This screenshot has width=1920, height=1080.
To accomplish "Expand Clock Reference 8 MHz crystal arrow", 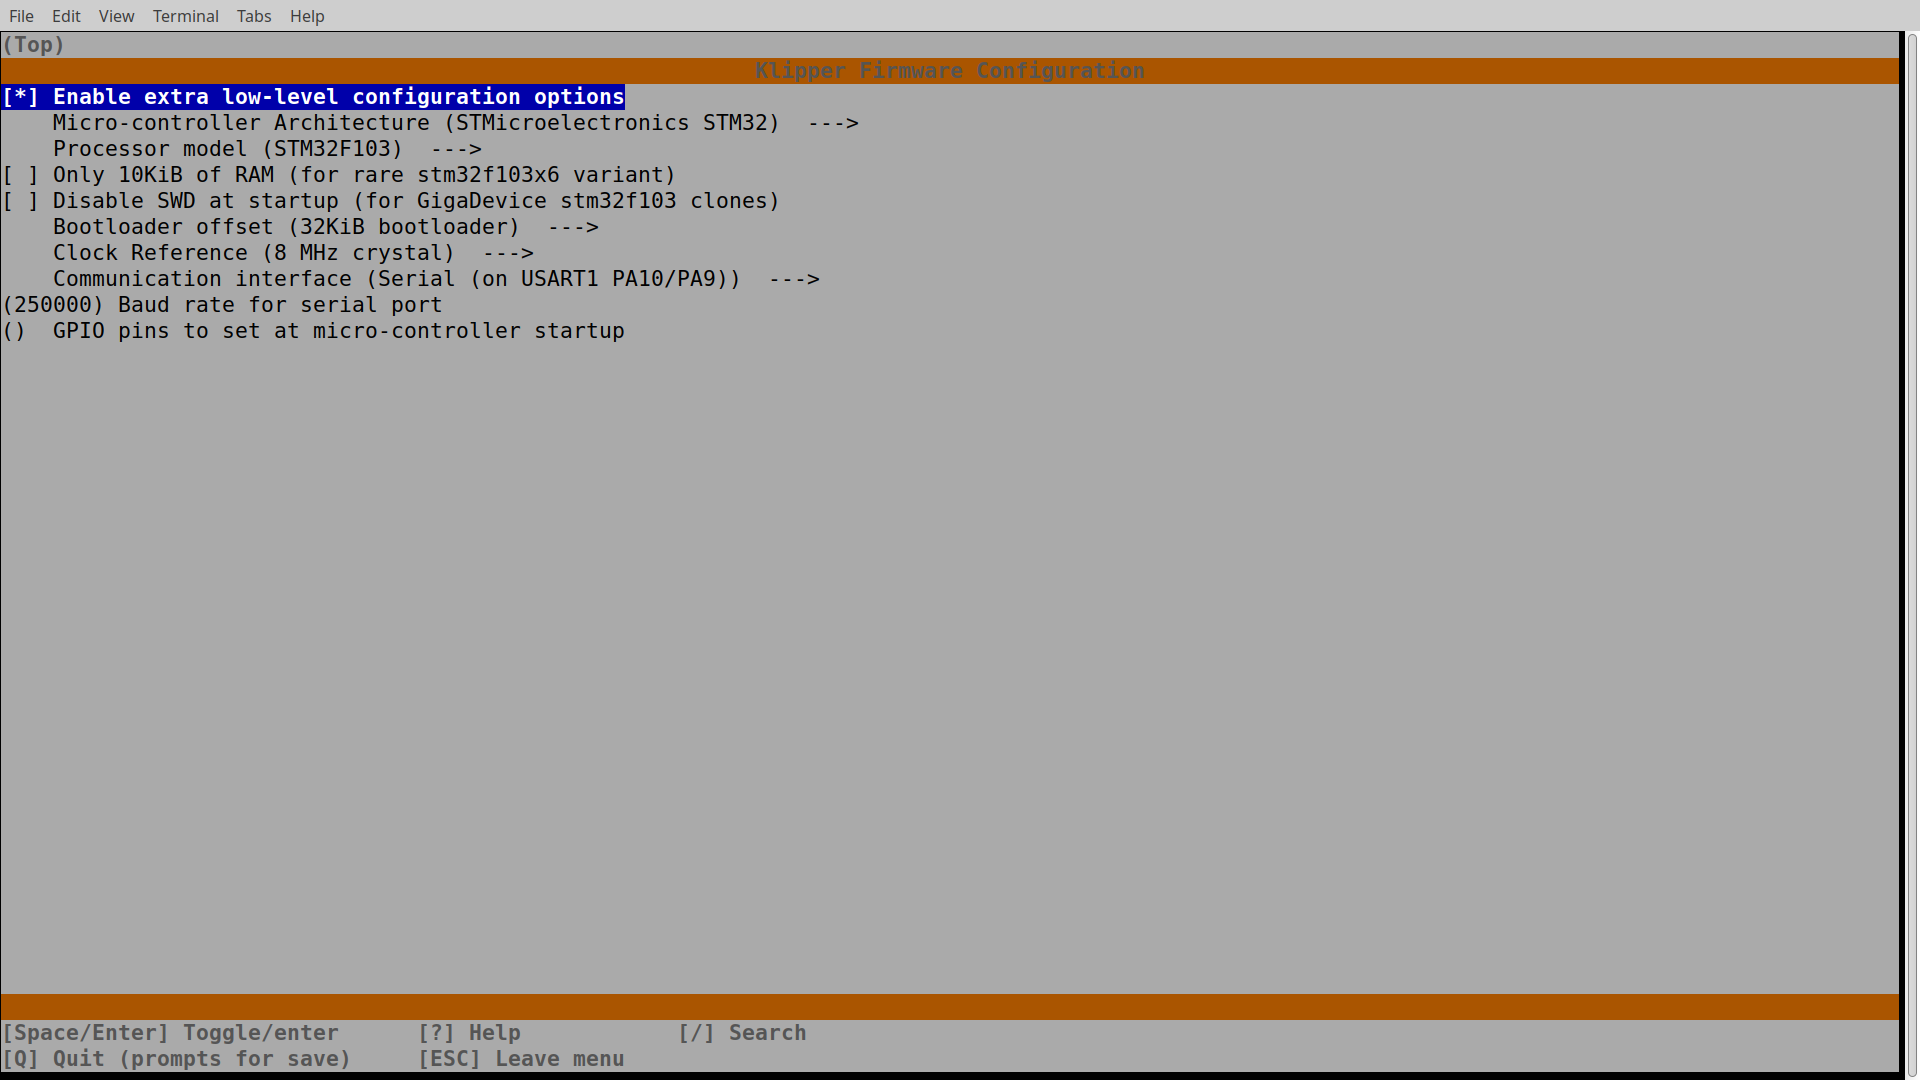I will [508, 253].
